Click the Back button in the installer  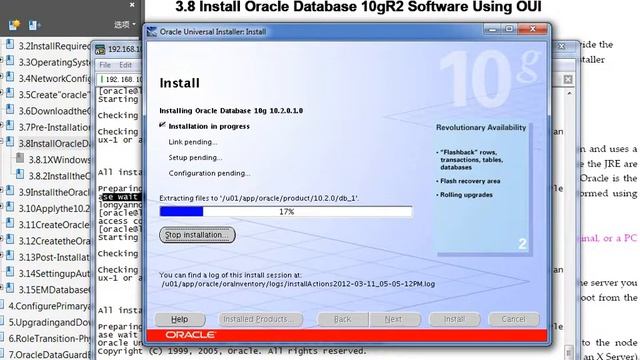click(342, 319)
